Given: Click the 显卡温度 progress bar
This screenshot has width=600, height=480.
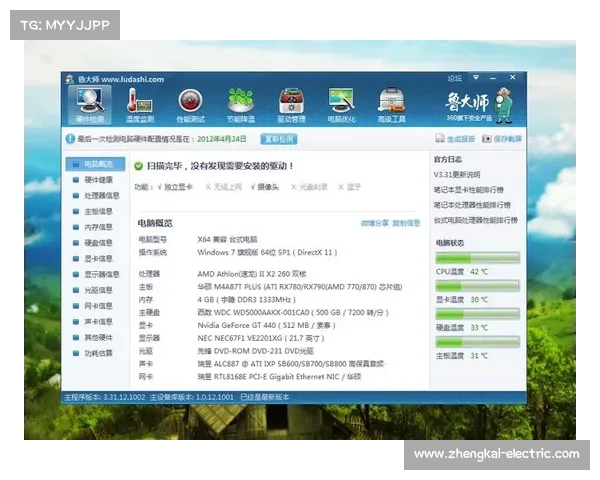Looking at the screenshot, I should tap(478, 286).
